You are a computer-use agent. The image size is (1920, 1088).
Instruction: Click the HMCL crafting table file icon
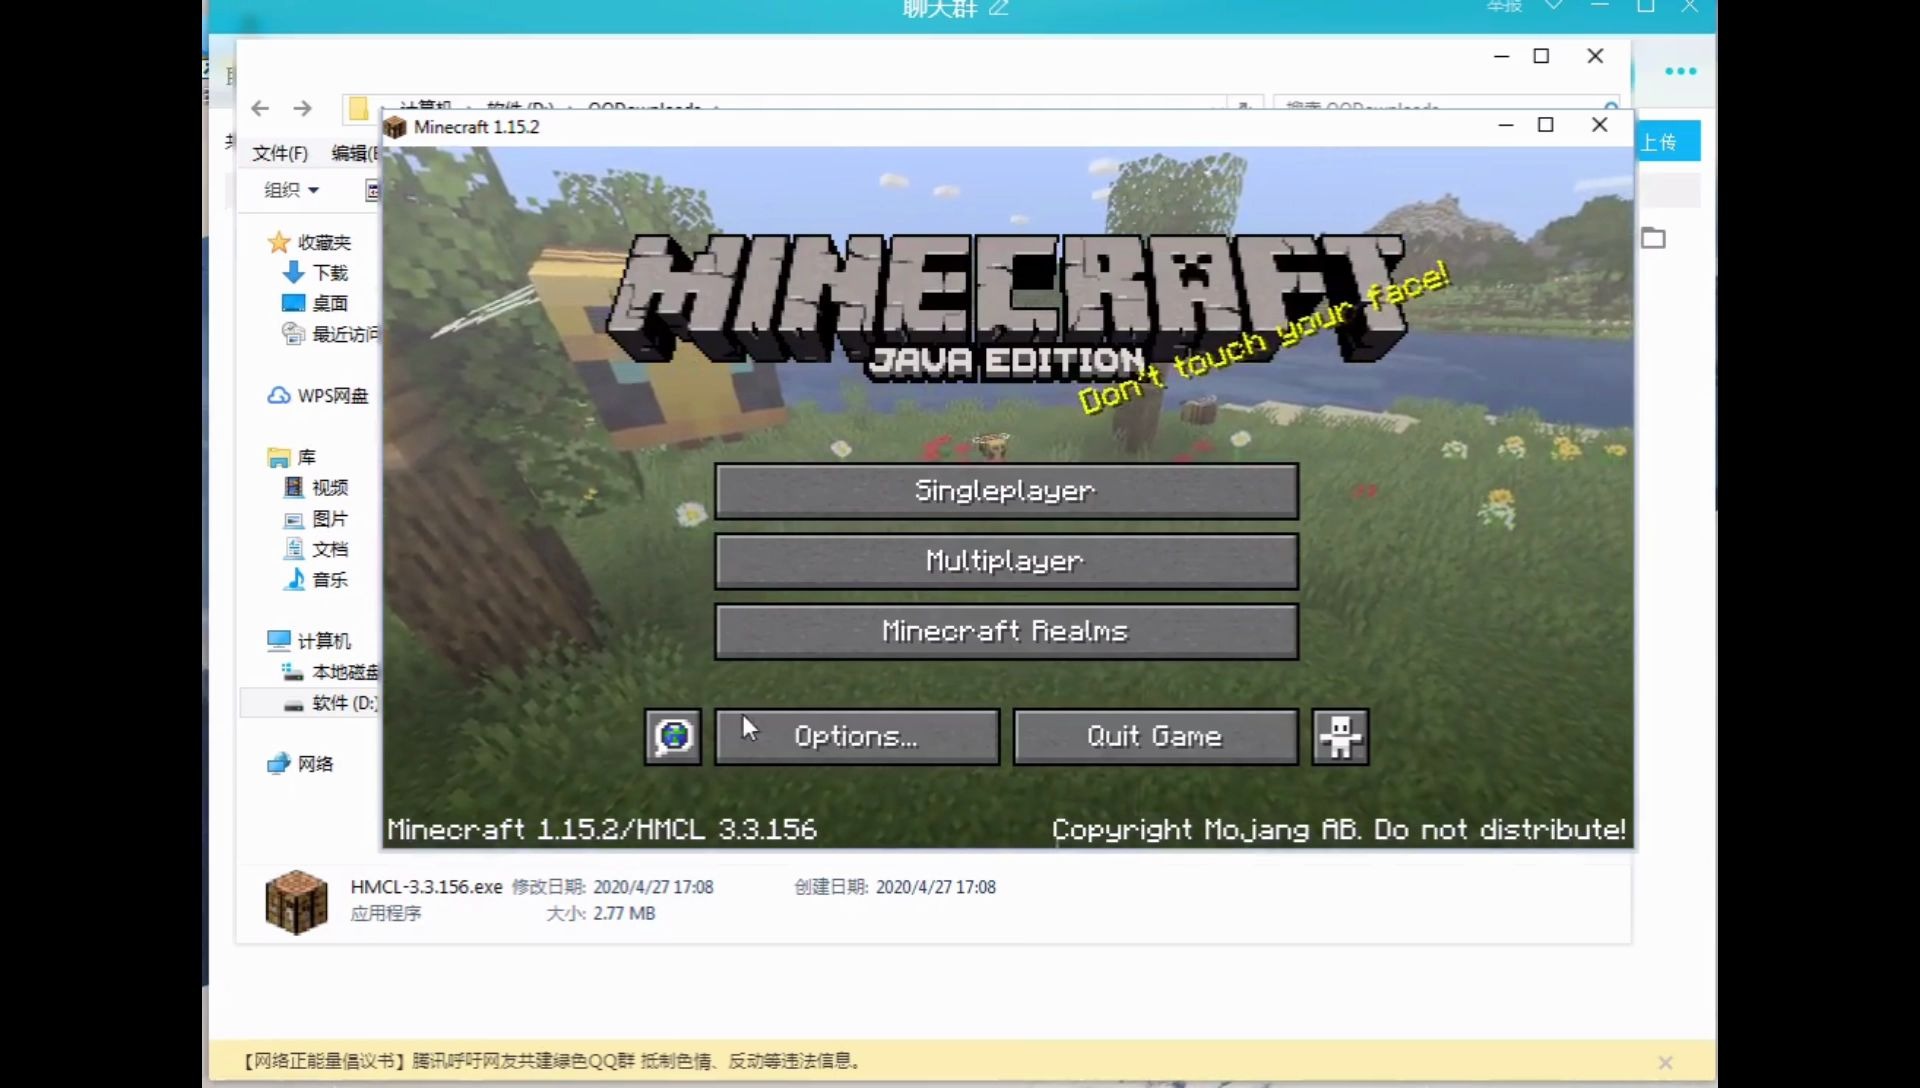click(x=296, y=902)
